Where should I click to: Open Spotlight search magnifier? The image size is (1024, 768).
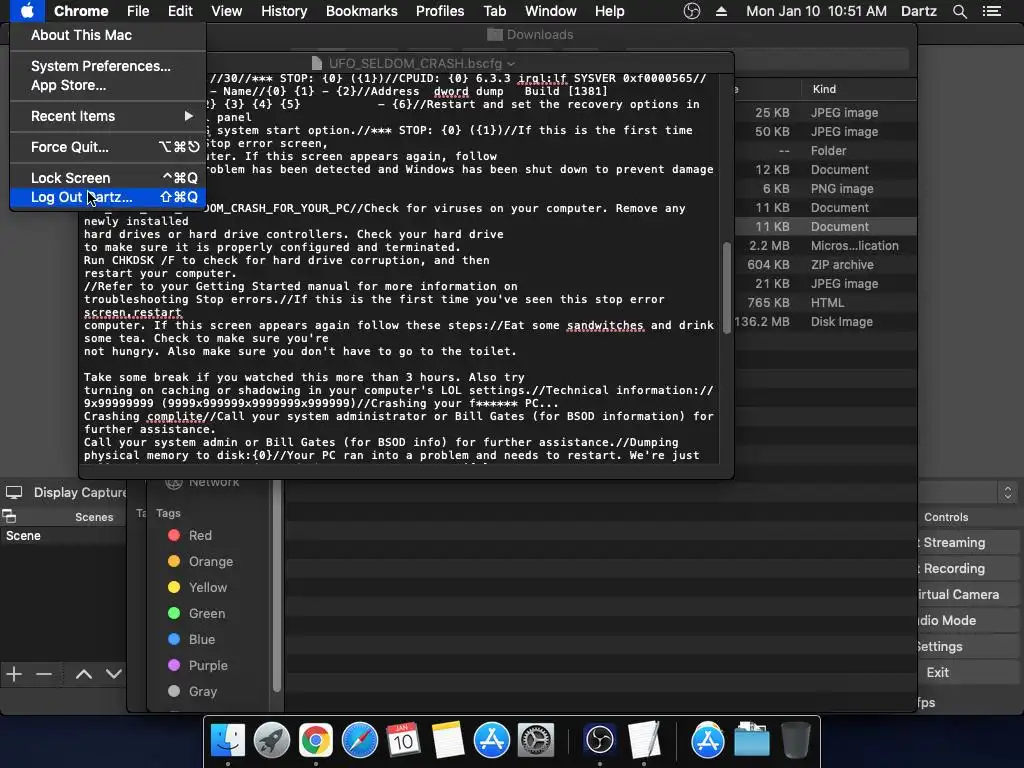(x=959, y=11)
